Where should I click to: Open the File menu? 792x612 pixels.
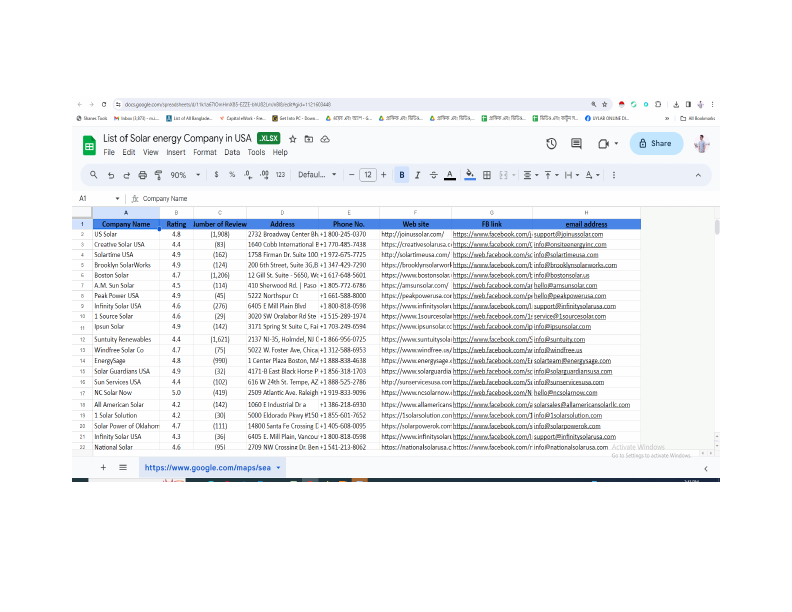tap(109, 152)
